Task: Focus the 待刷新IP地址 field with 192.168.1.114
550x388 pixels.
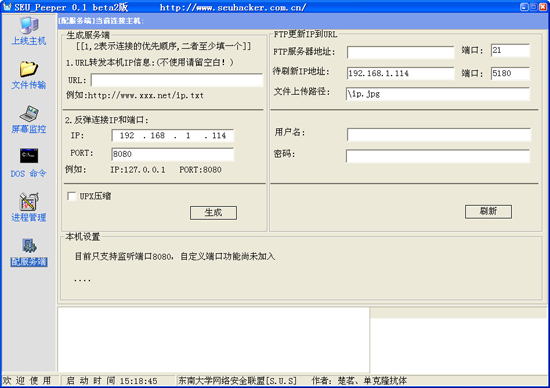Action: coord(401,74)
